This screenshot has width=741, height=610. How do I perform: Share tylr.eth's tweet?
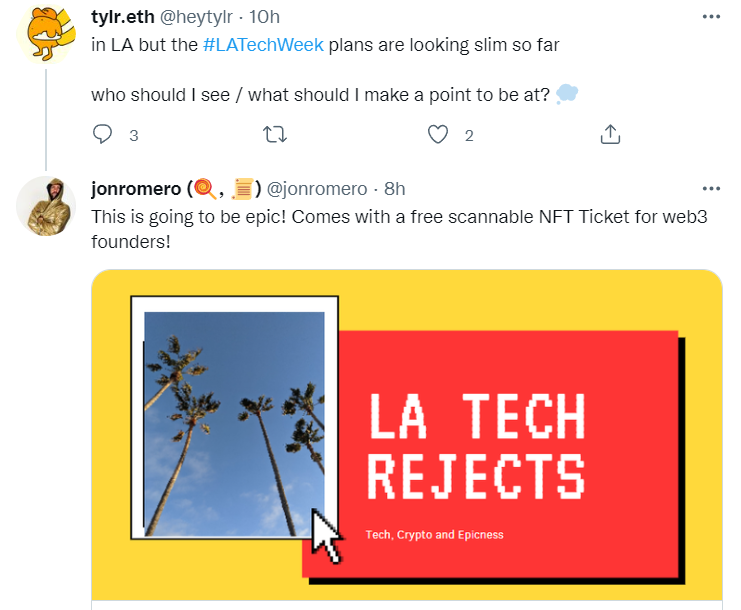[611, 134]
